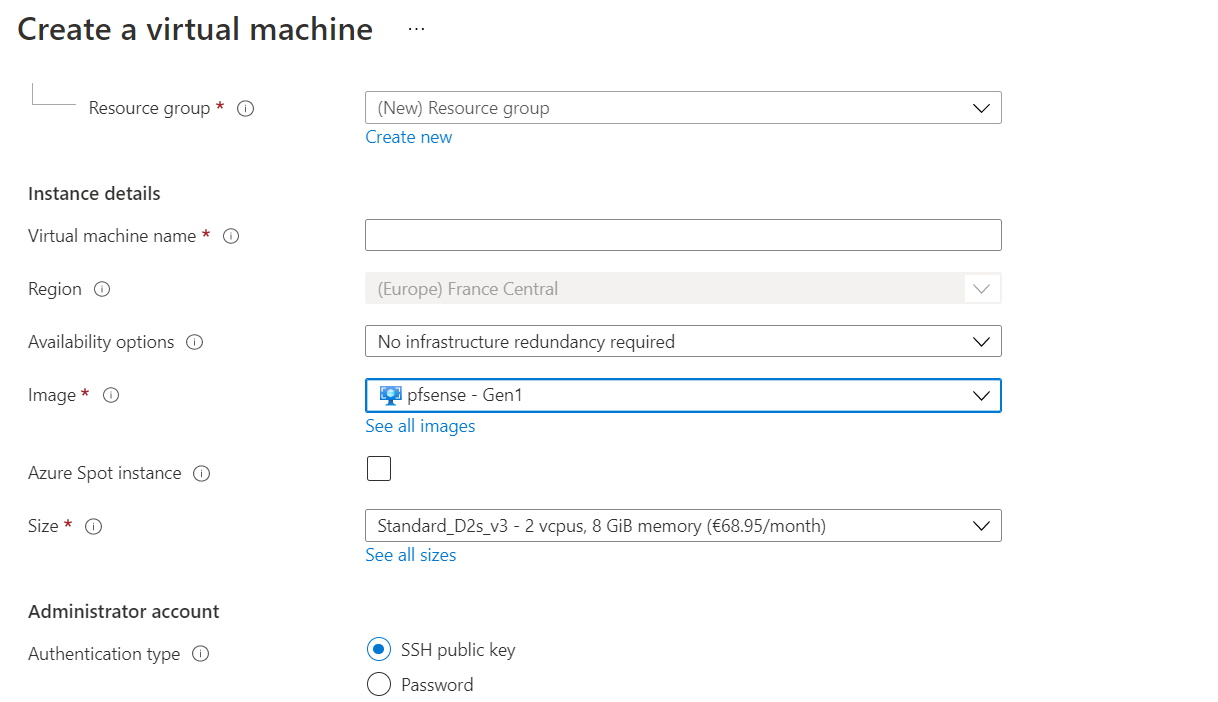Click the Administrator account heading
This screenshot has height=702, width=1218.
(123, 611)
